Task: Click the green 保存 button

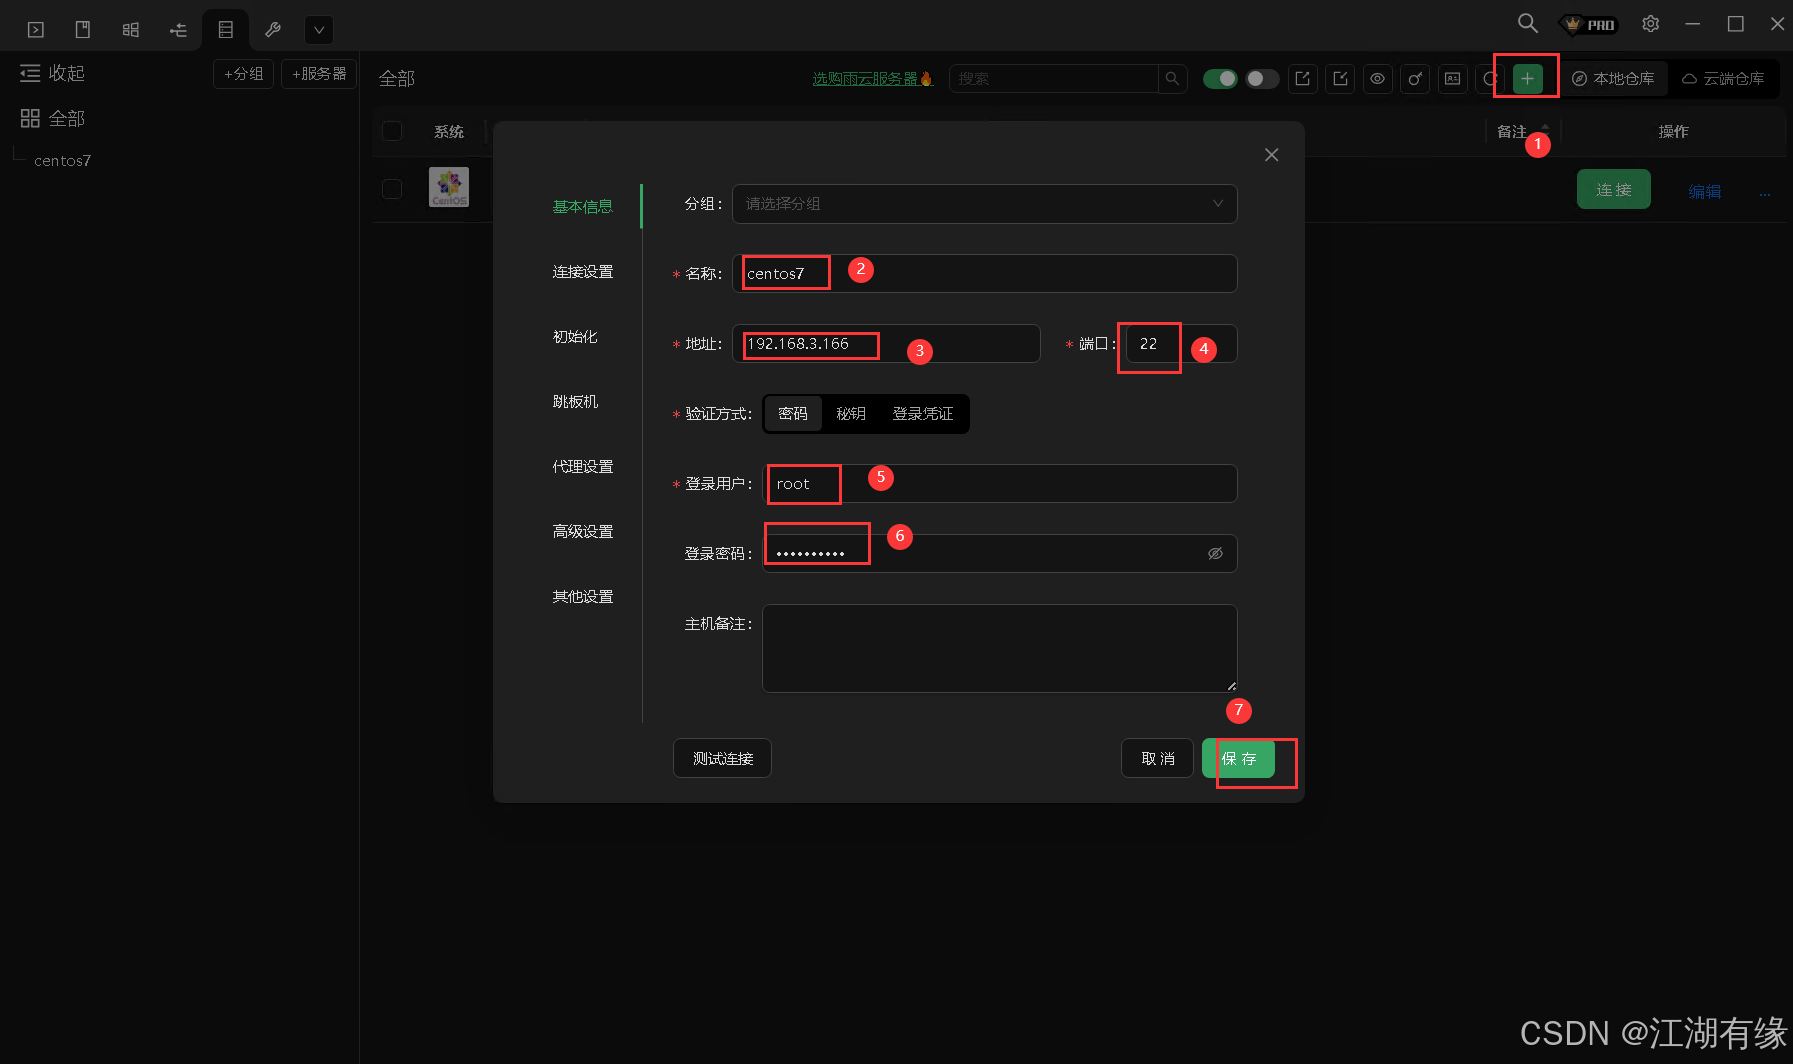Action: click(x=1239, y=758)
